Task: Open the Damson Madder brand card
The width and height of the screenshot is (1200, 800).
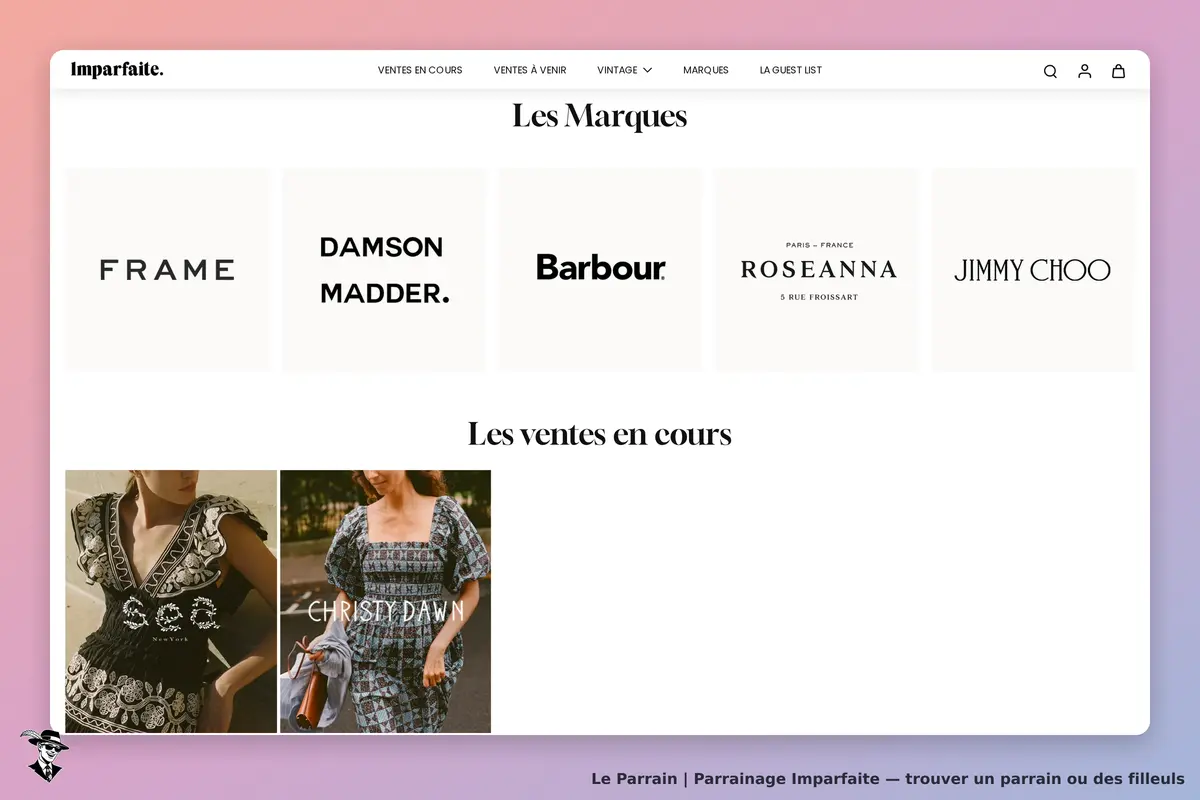Action: [x=384, y=270]
